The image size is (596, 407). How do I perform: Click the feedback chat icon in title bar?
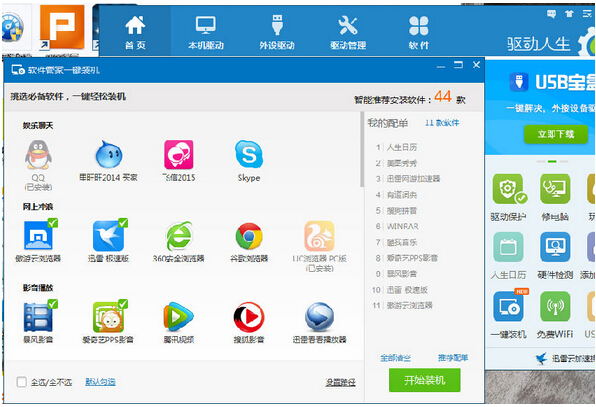(x=551, y=14)
